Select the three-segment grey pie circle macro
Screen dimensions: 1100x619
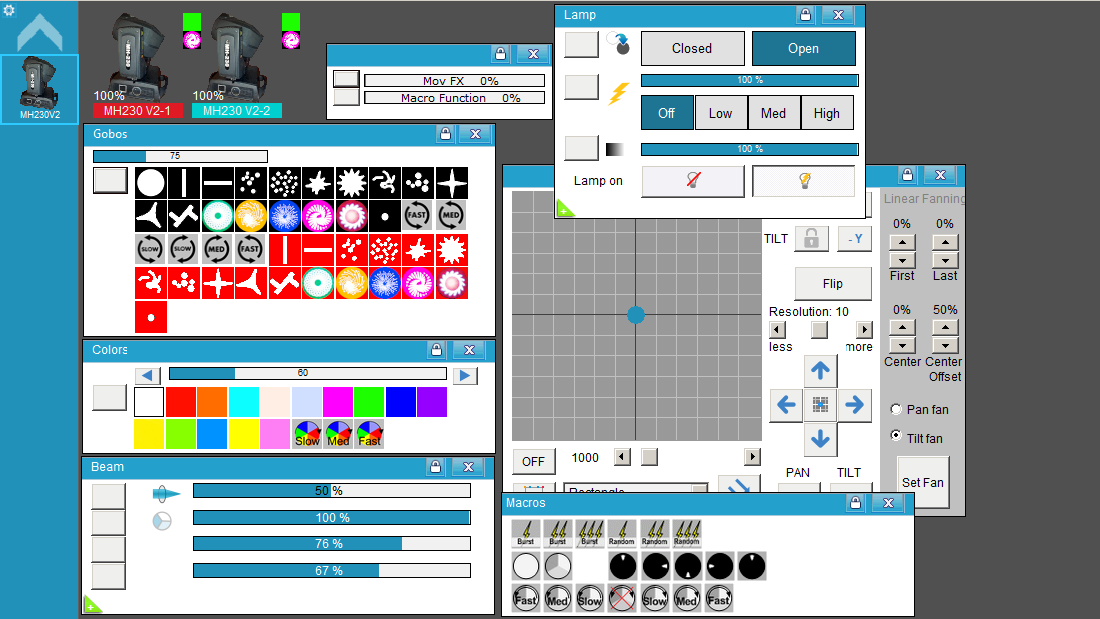pyautogui.click(x=558, y=566)
